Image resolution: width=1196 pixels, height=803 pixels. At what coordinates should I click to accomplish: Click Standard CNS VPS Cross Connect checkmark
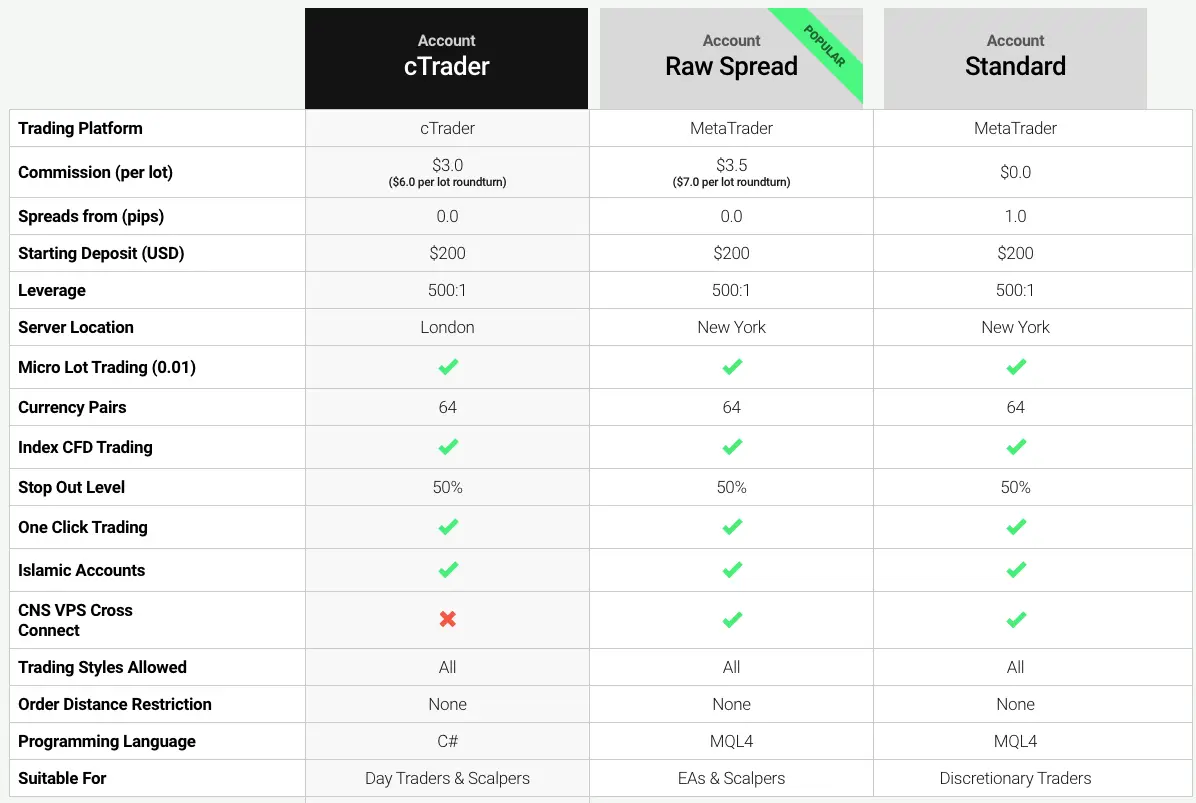click(x=1015, y=620)
